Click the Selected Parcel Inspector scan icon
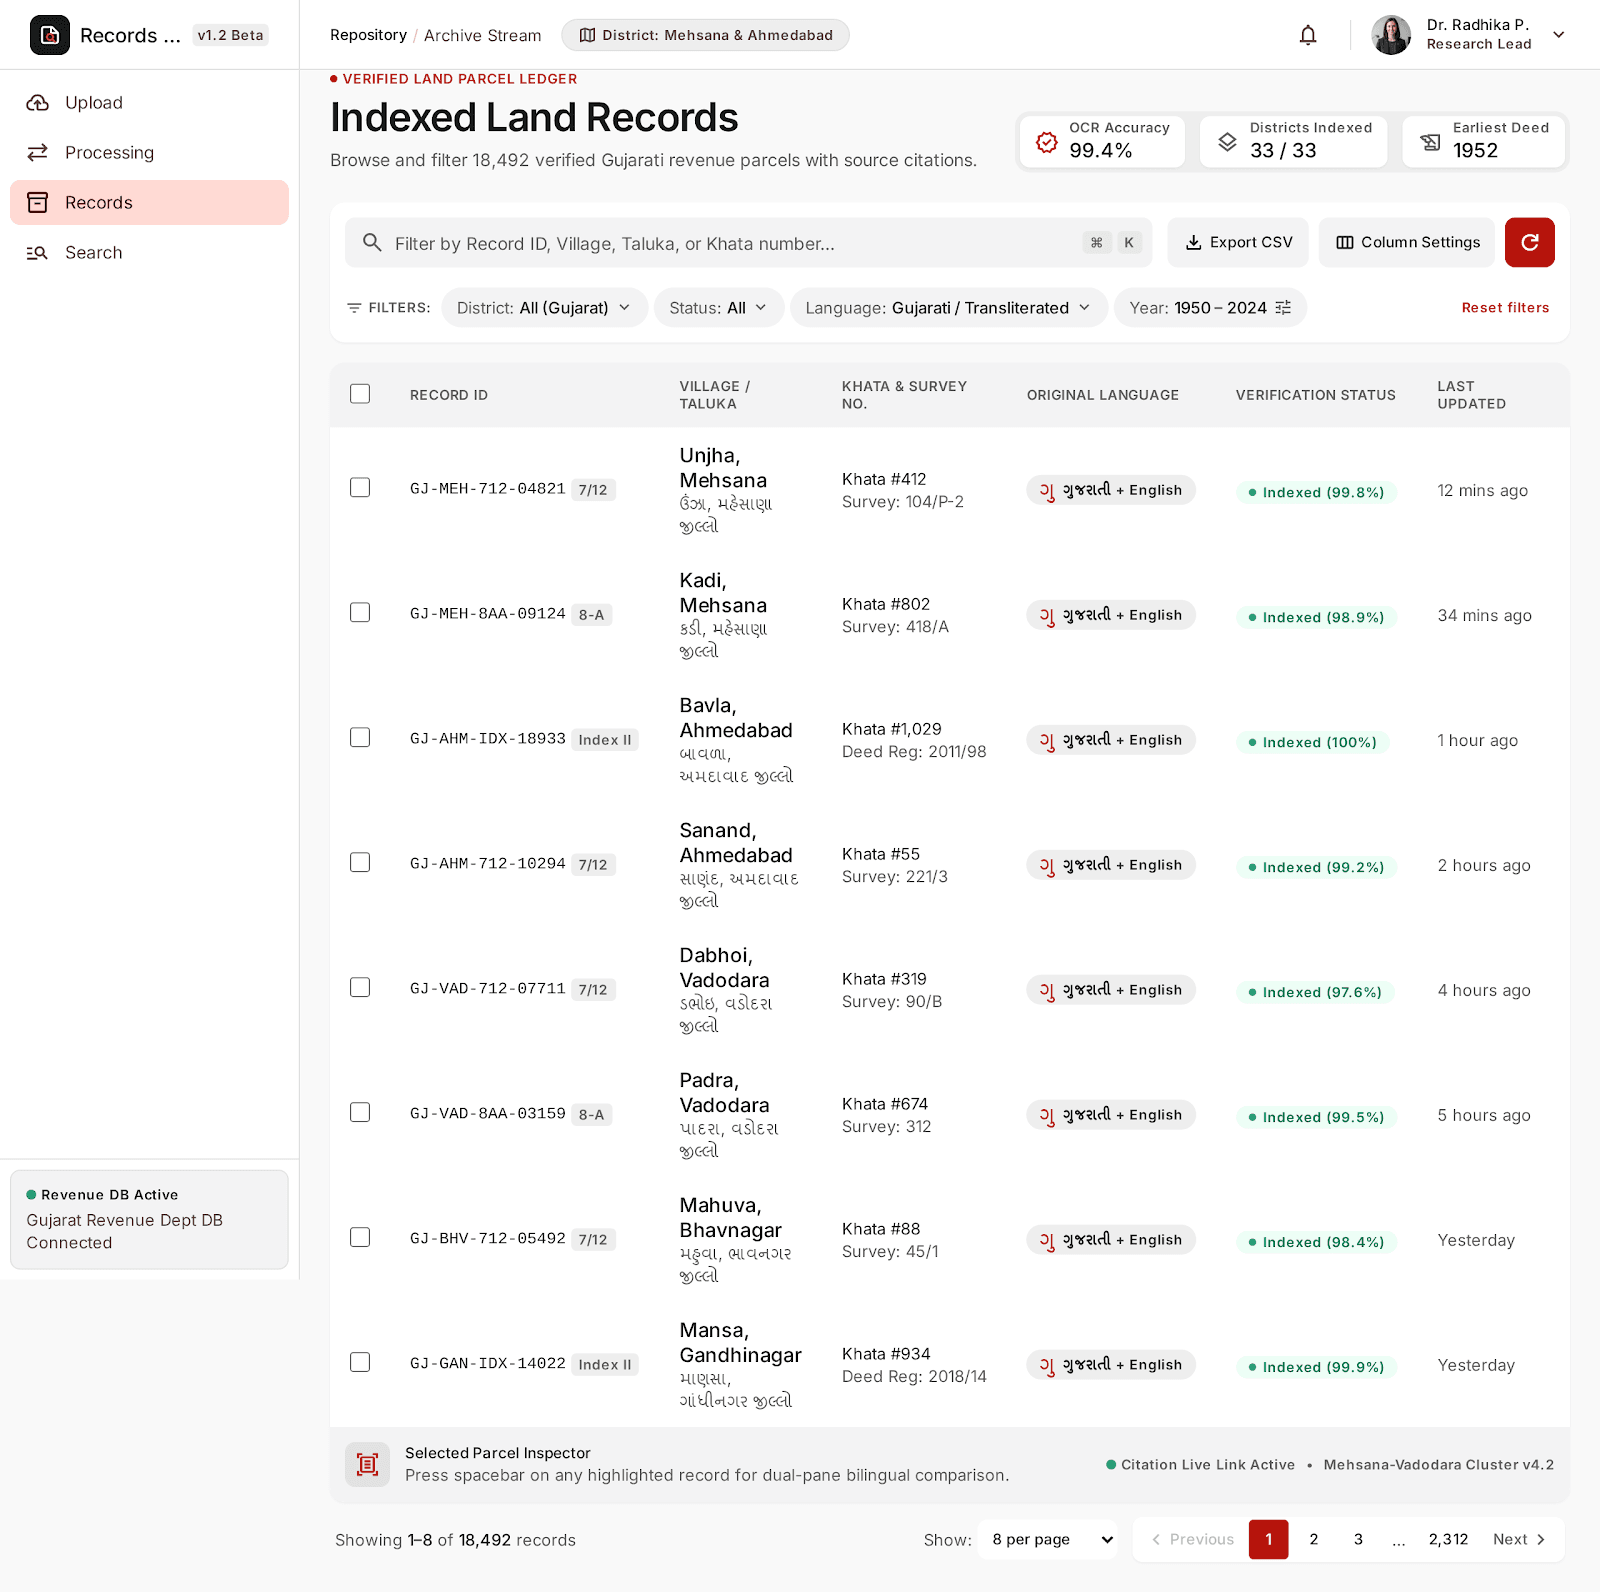Screen dimensions: 1600x1592 367,1465
